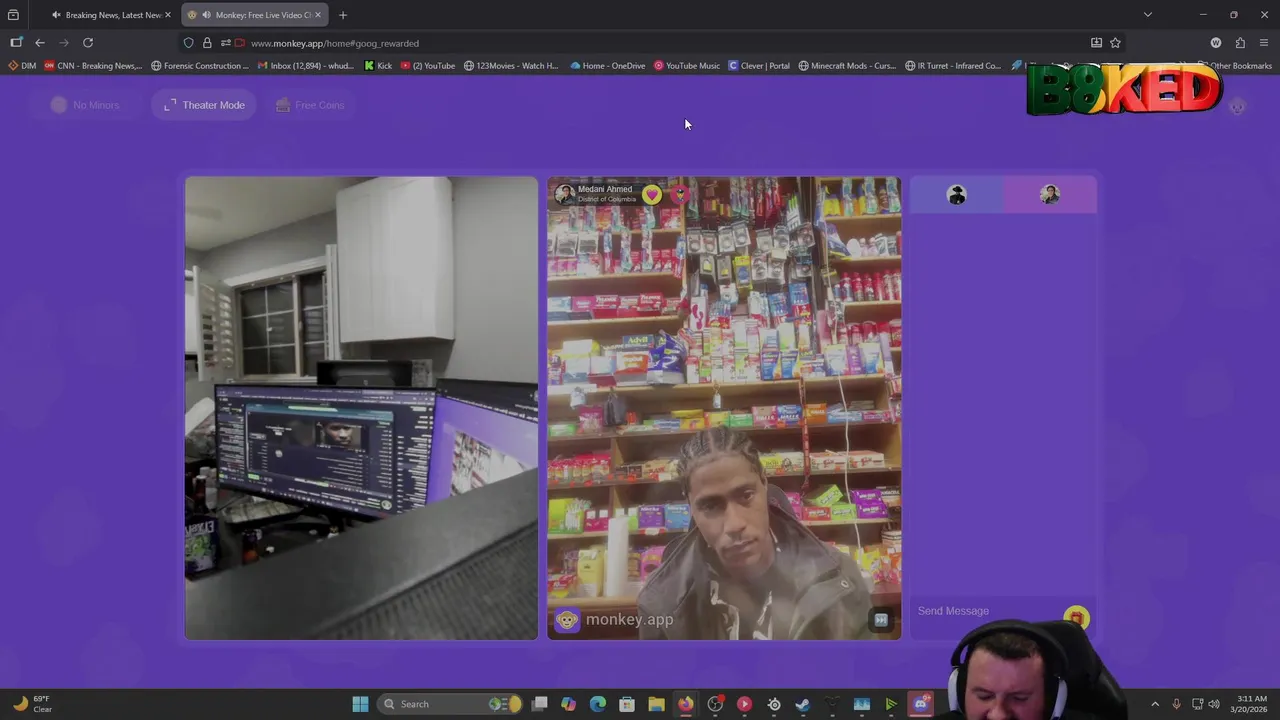Toggle the browser sidebar icon
This screenshot has width=1280, height=720.
(x=16, y=43)
